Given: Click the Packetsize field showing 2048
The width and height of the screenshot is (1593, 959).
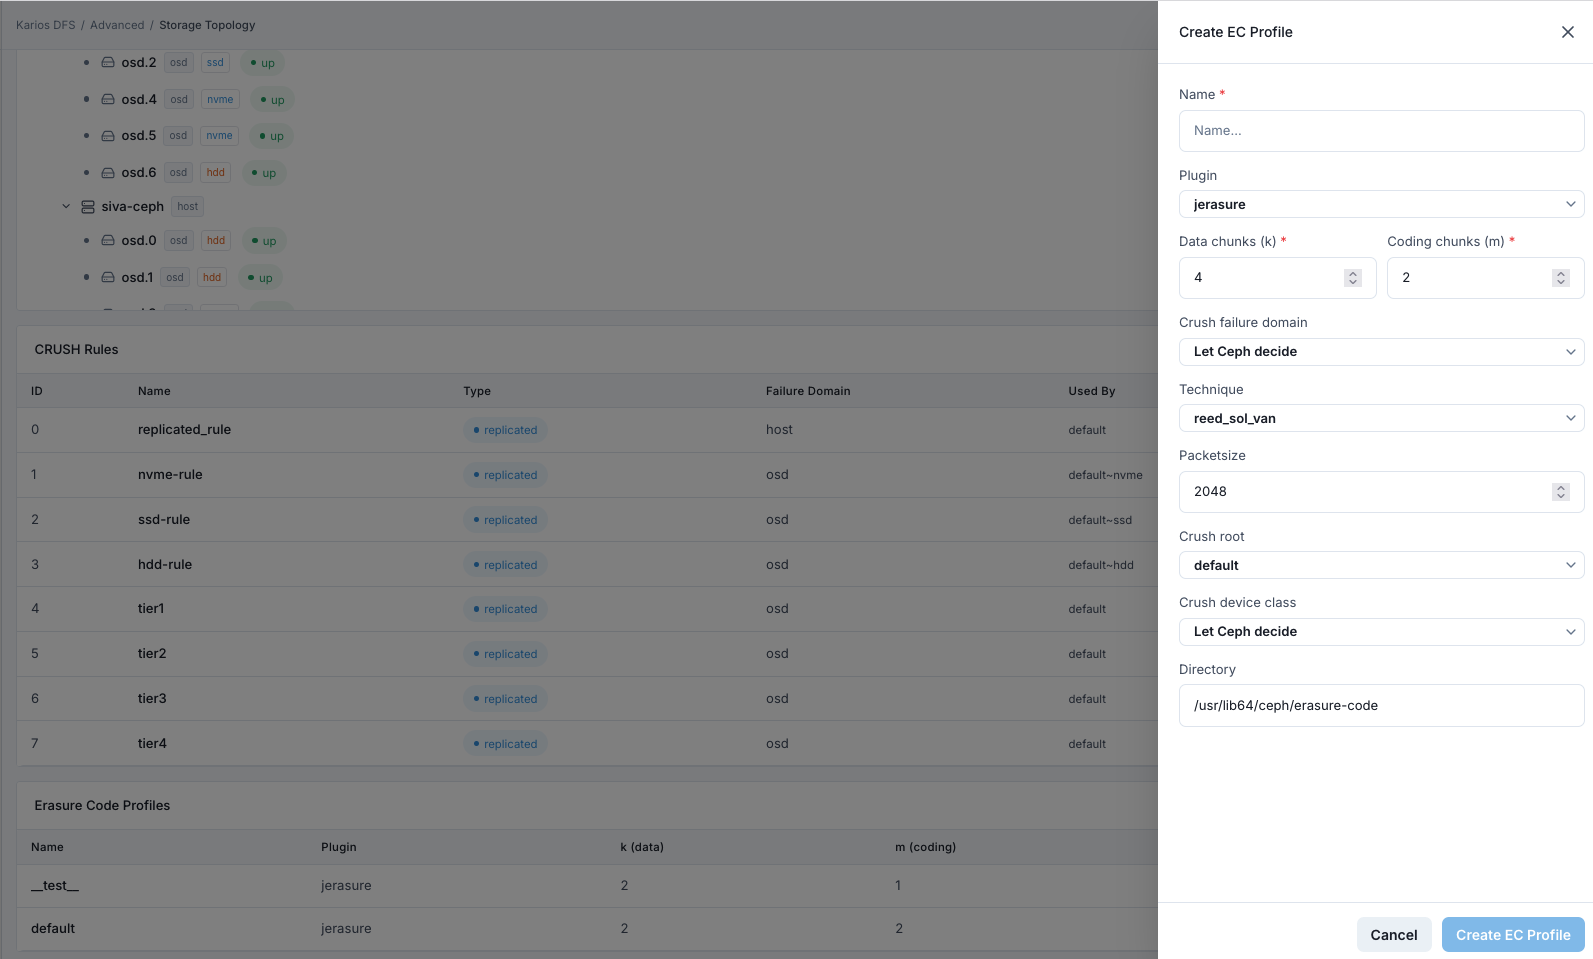Looking at the screenshot, I should pyautogui.click(x=1381, y=492).
